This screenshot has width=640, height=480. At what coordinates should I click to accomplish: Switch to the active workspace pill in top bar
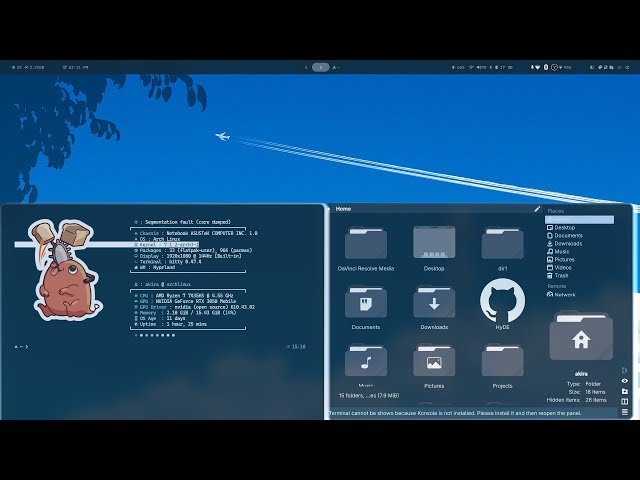320,67
